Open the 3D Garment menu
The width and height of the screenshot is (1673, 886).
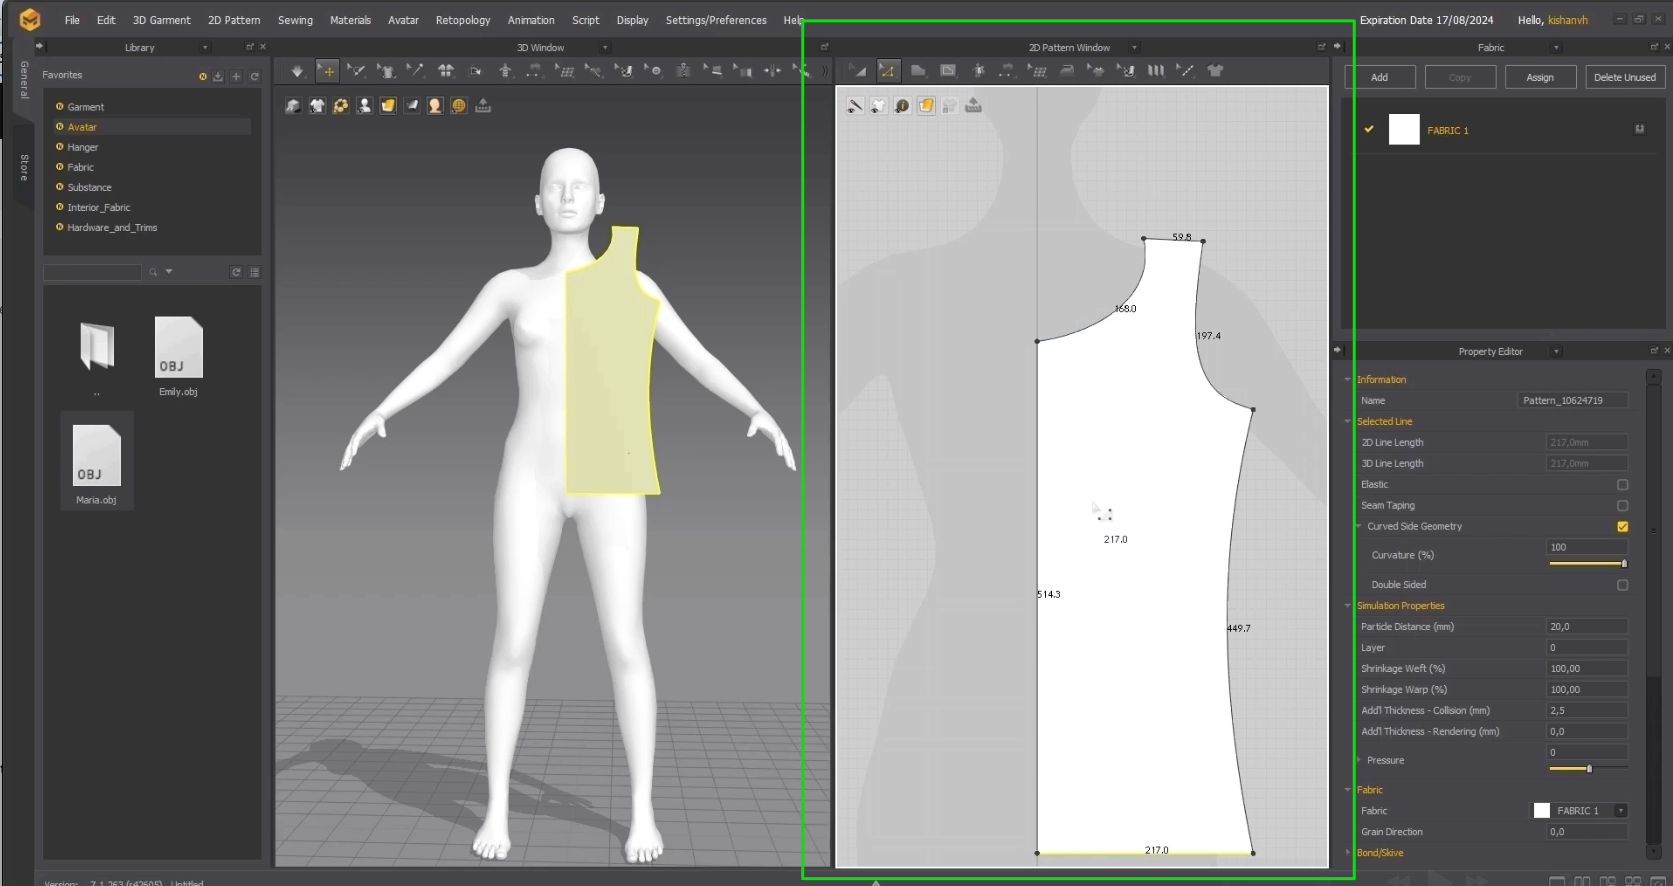tap(161, 20)
